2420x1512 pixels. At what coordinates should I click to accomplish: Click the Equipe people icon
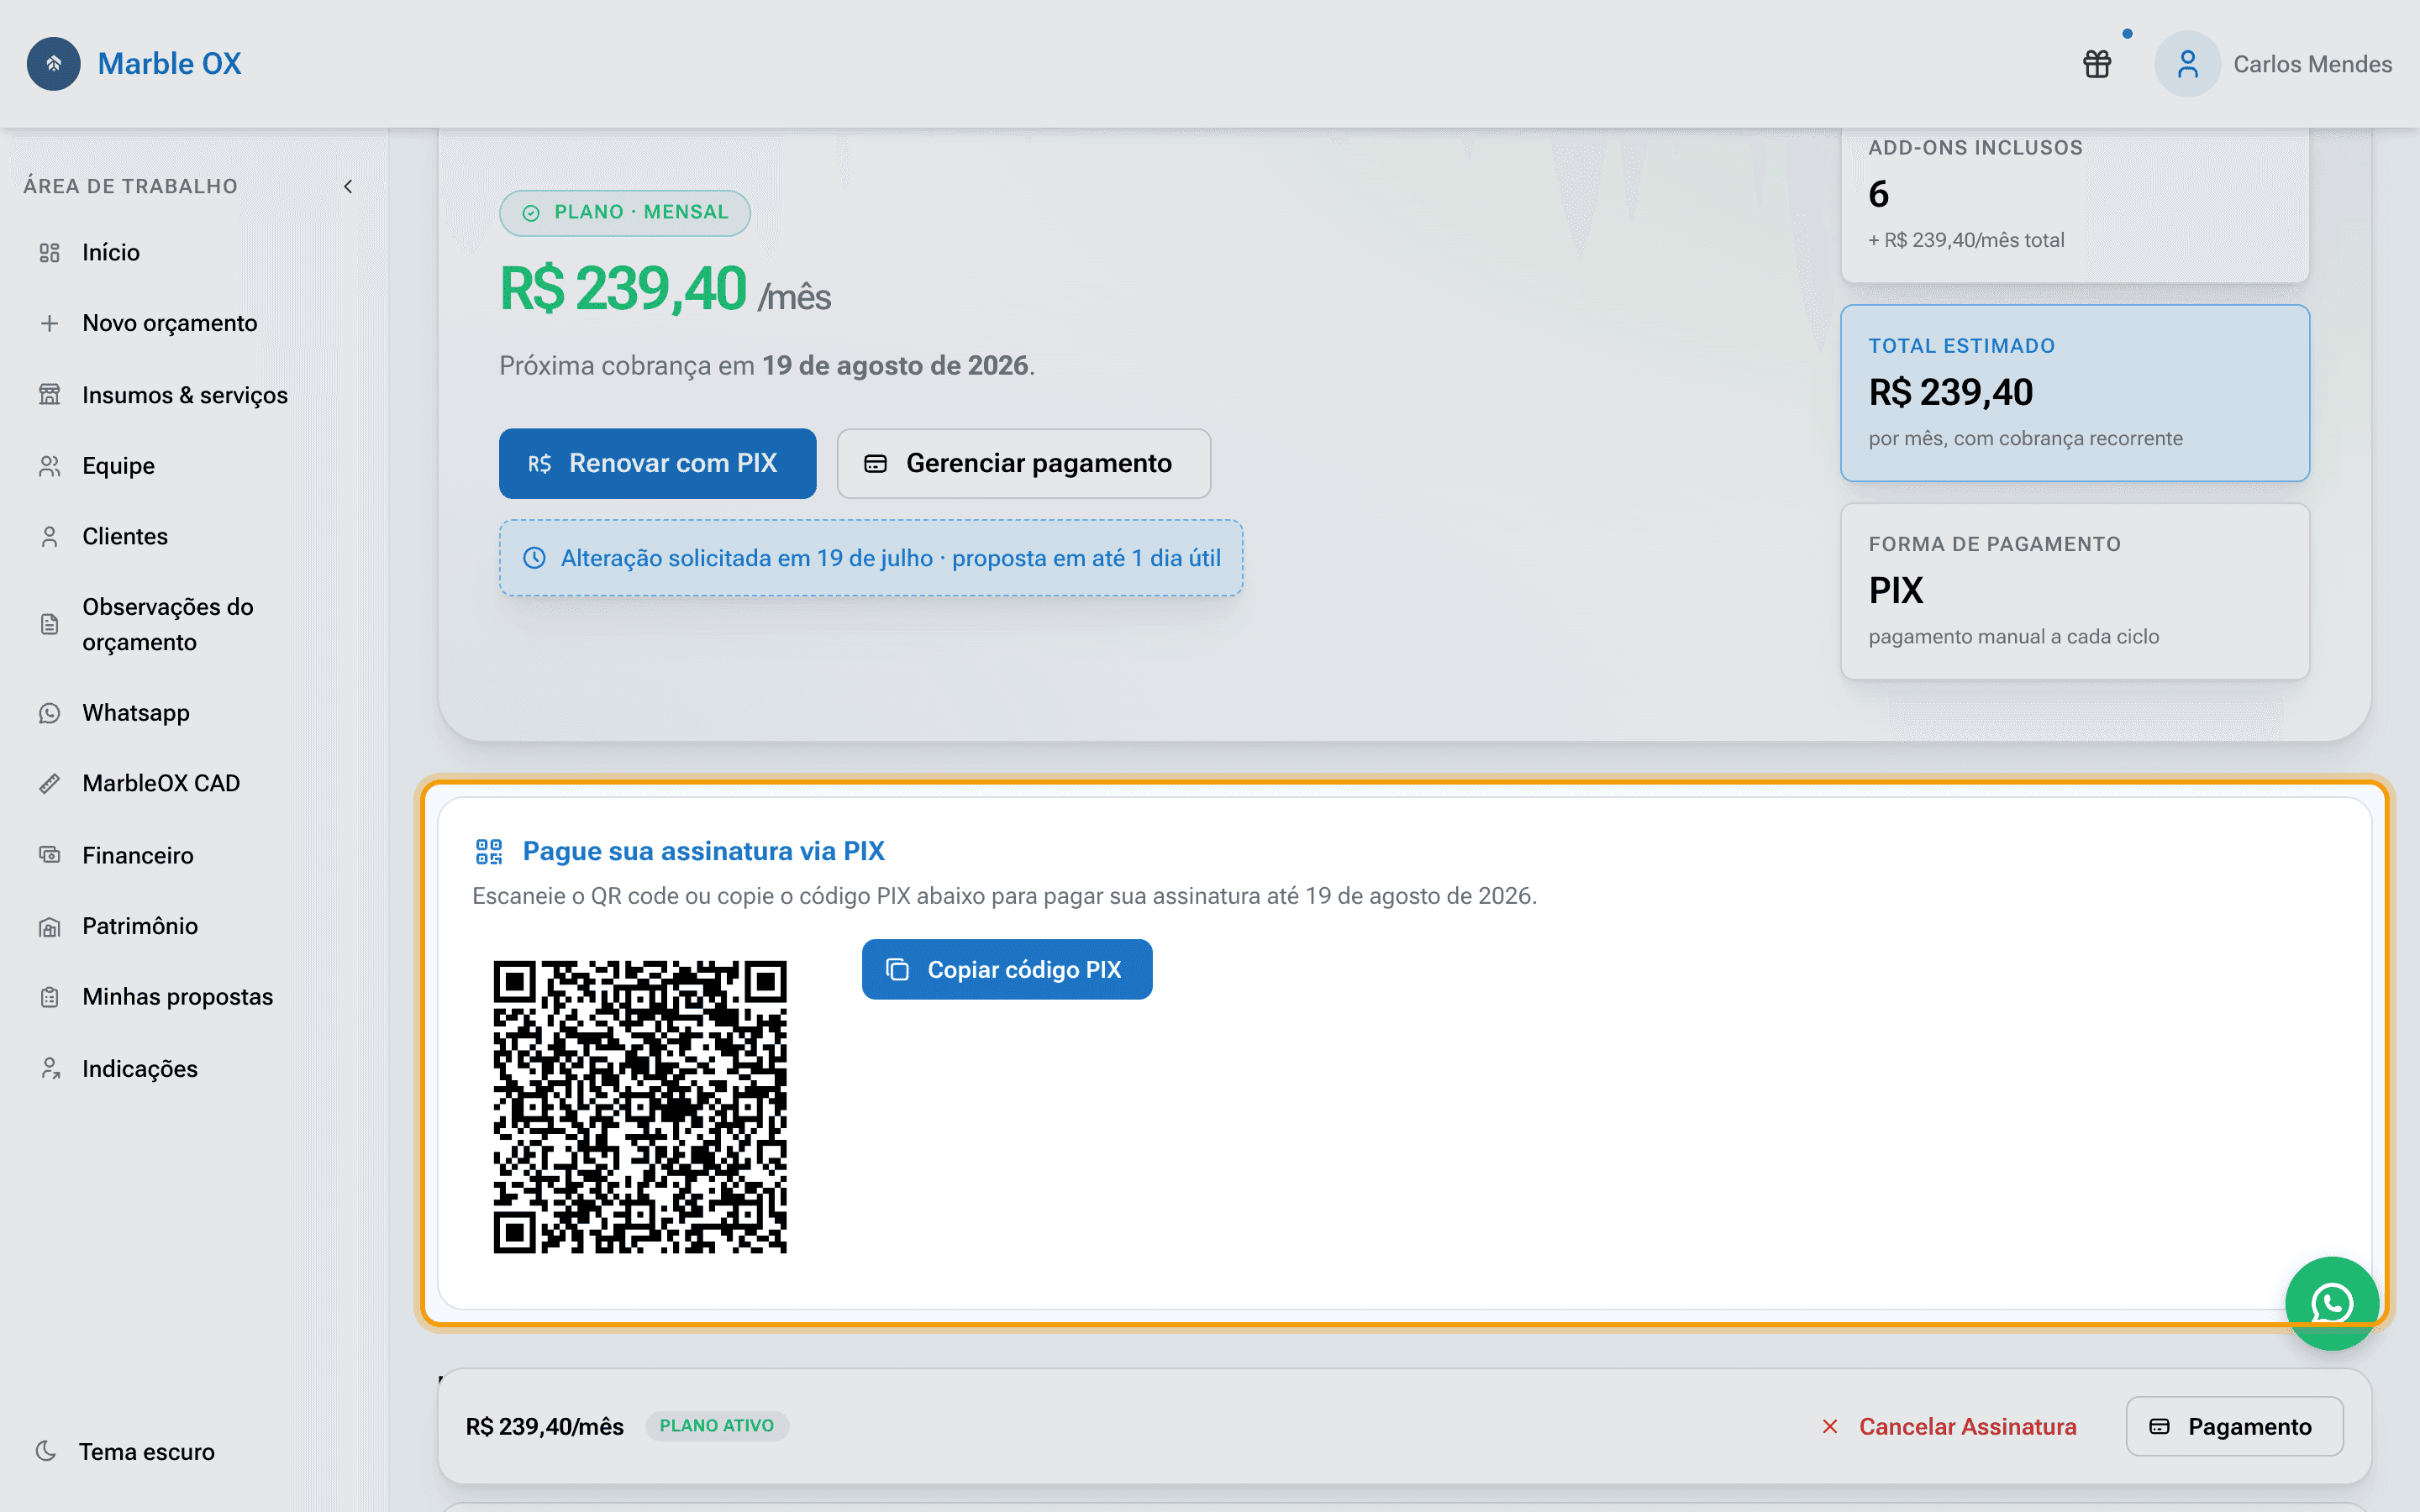[50, 466]
